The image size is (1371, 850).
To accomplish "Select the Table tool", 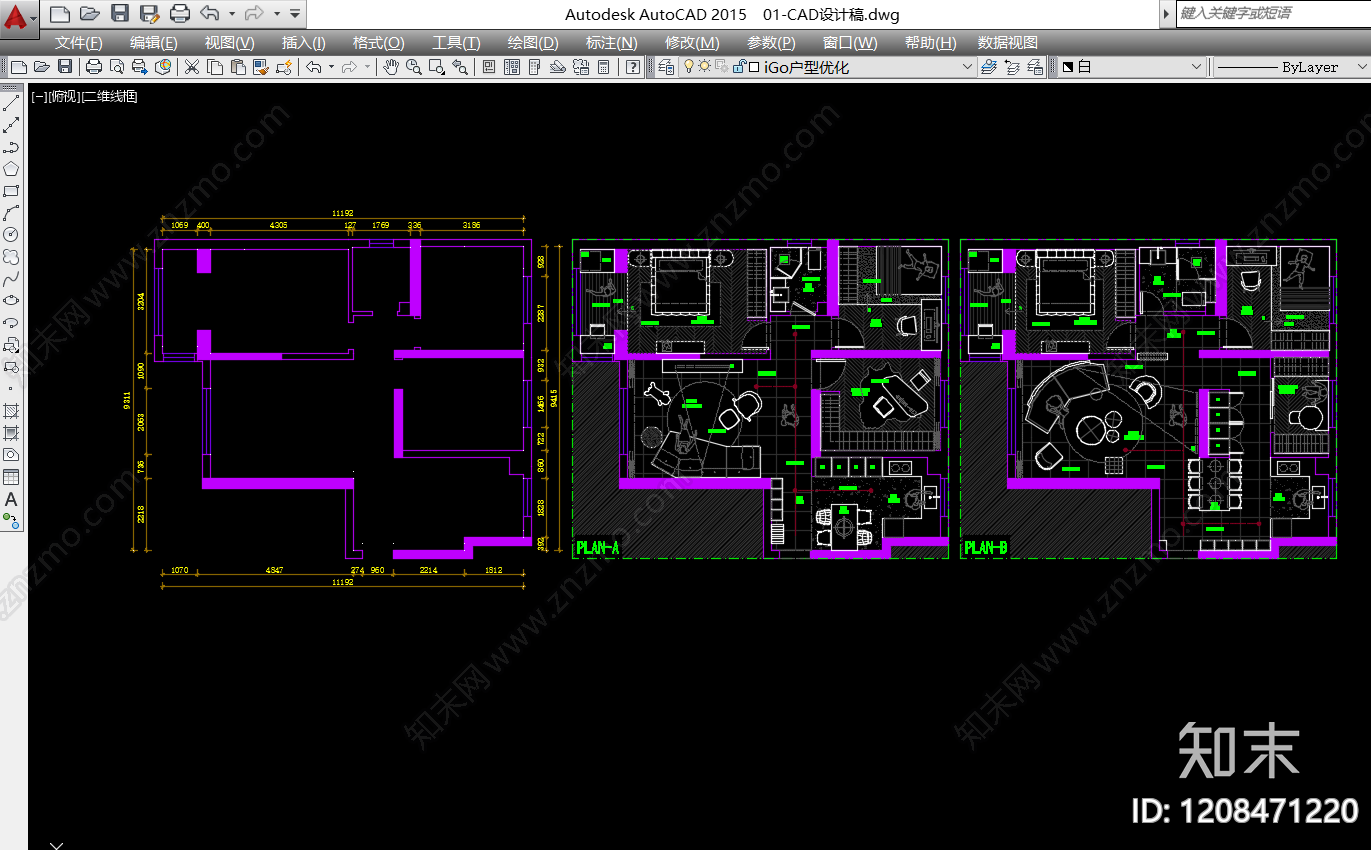I will click(12, 477).
